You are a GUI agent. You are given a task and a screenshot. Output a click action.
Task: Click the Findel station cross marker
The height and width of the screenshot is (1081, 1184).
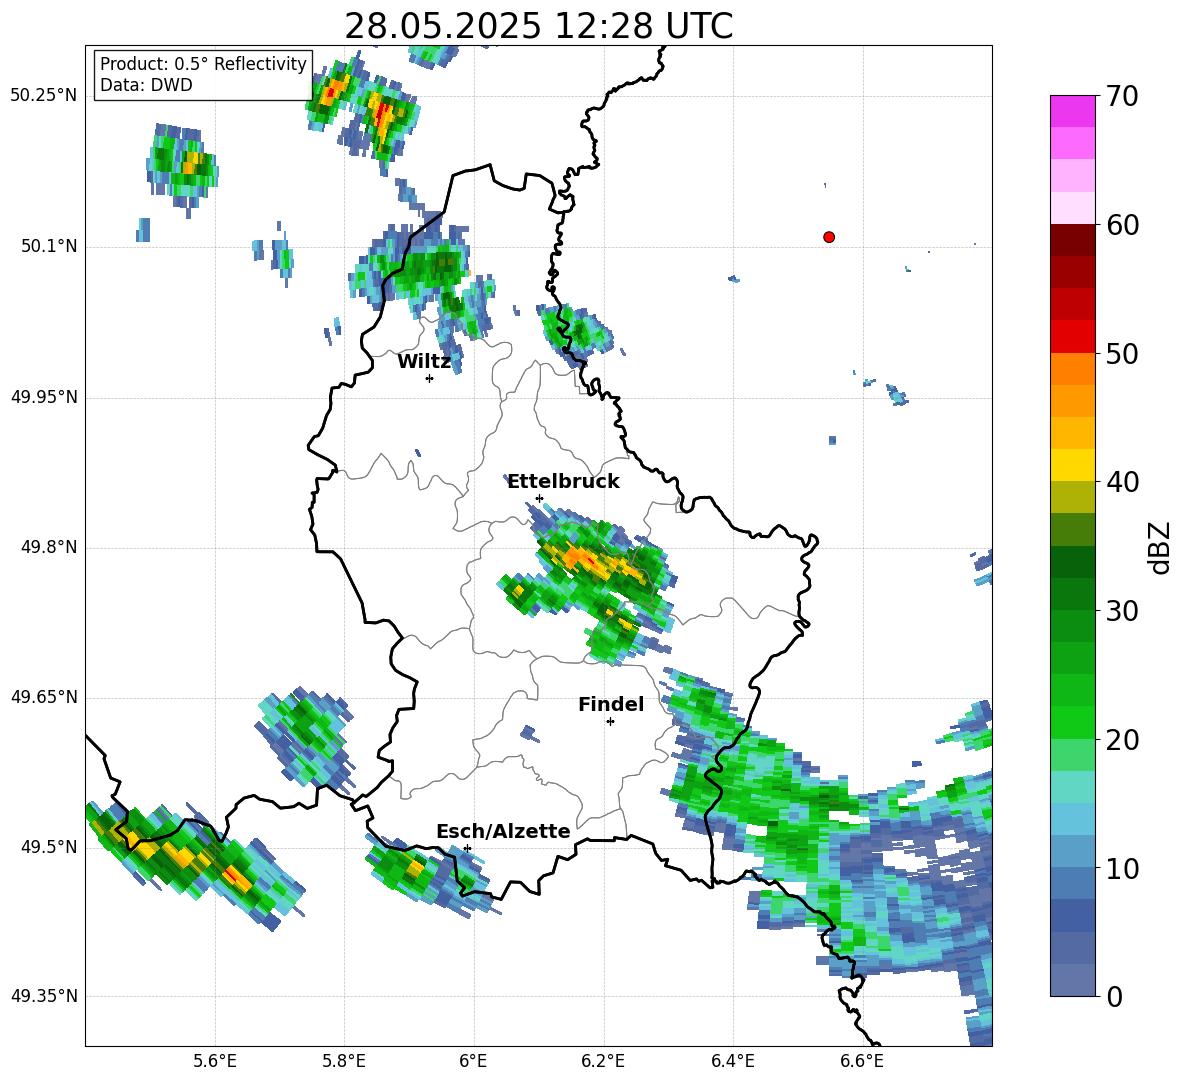coord(610,722)
